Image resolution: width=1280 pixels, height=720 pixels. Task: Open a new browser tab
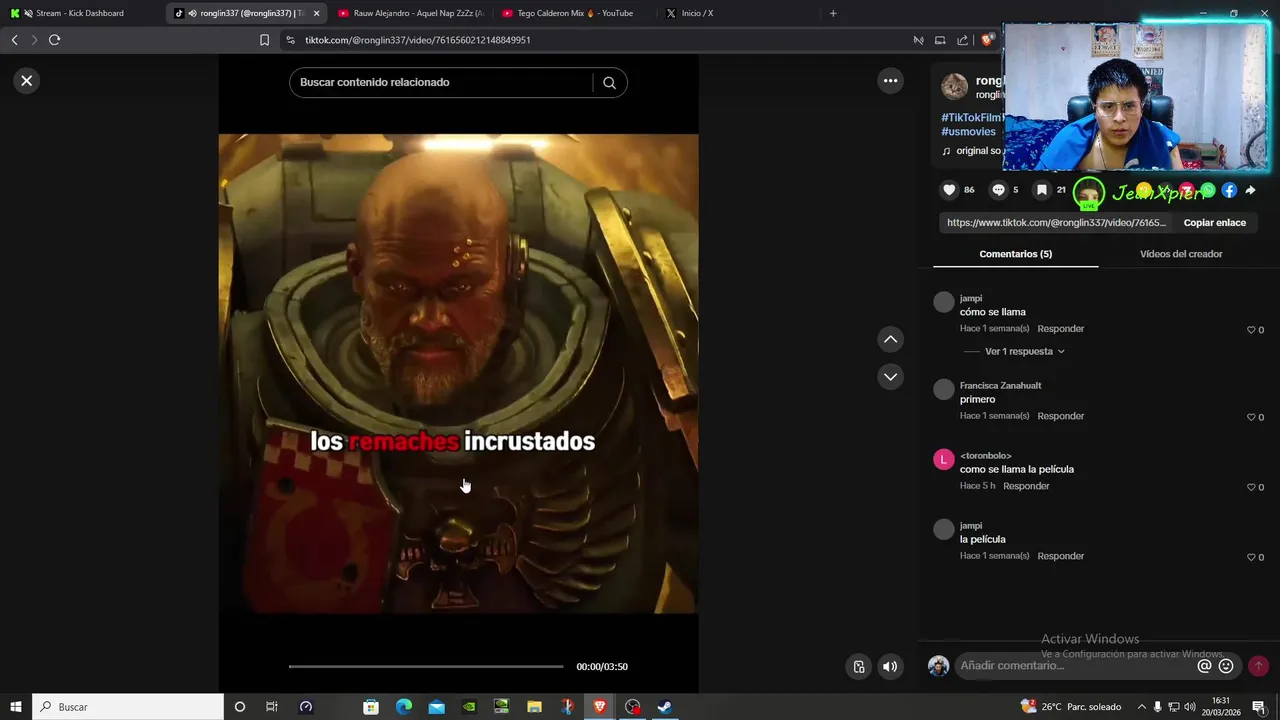point(833,13)
